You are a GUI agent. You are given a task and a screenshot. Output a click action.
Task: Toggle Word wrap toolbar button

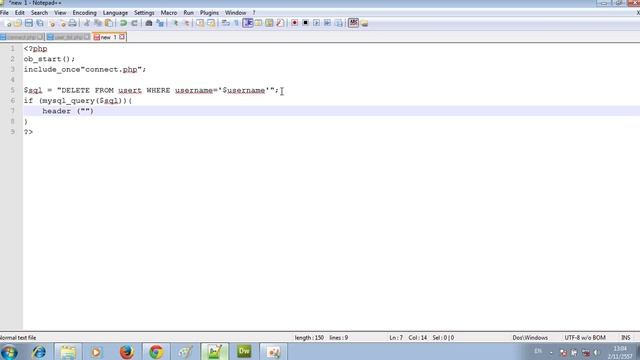tap(225, 23)
